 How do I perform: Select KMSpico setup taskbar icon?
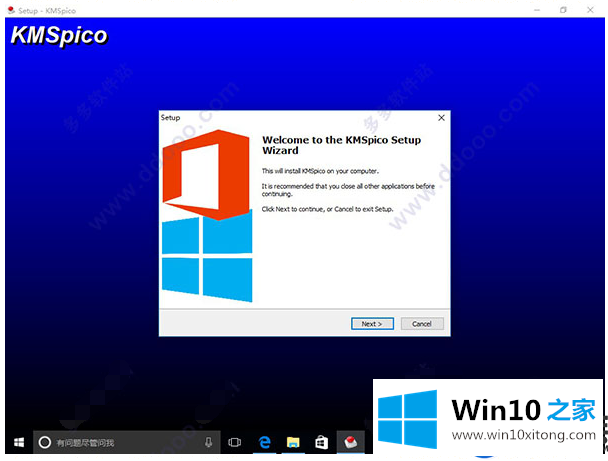pos(351,442)
